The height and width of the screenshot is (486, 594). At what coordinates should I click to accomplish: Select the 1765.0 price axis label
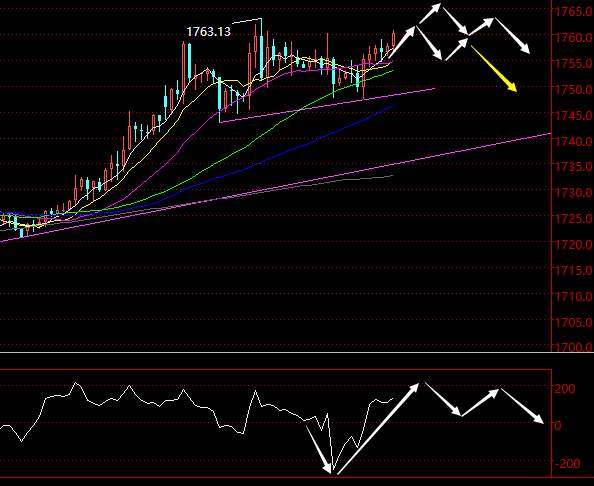tap(574, 11)
